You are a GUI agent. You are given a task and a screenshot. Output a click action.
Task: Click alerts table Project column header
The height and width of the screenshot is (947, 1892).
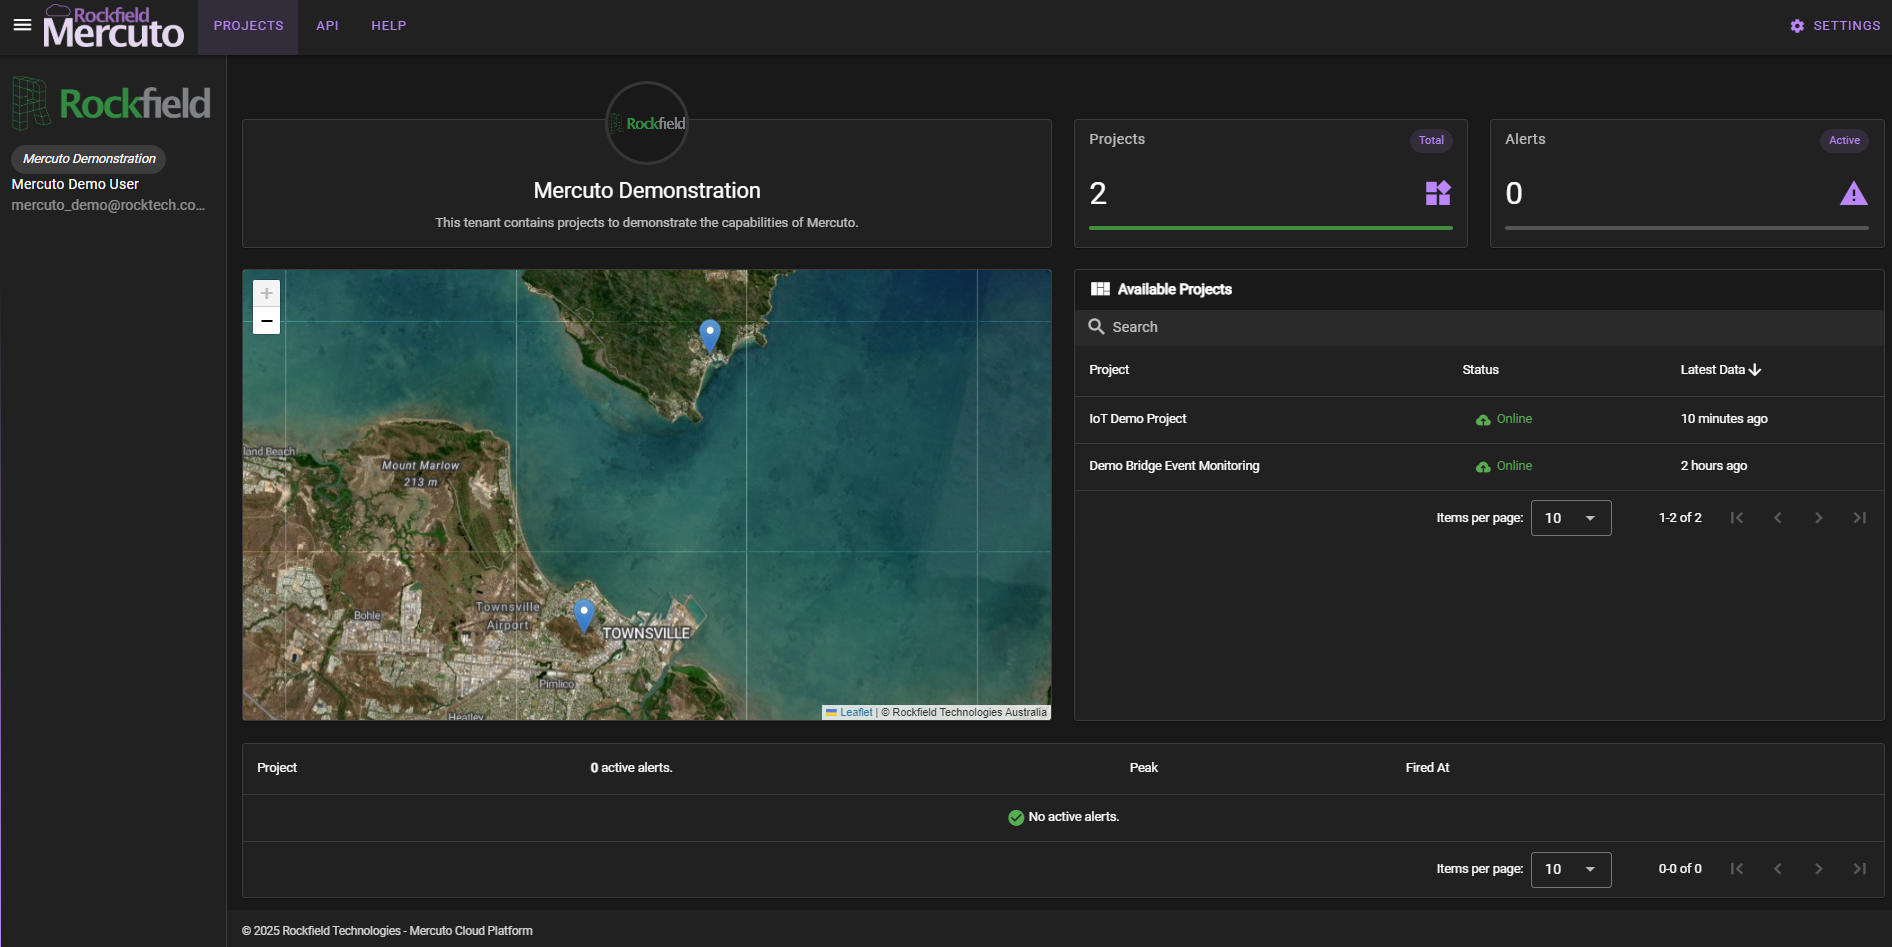[x=277, y=768]
